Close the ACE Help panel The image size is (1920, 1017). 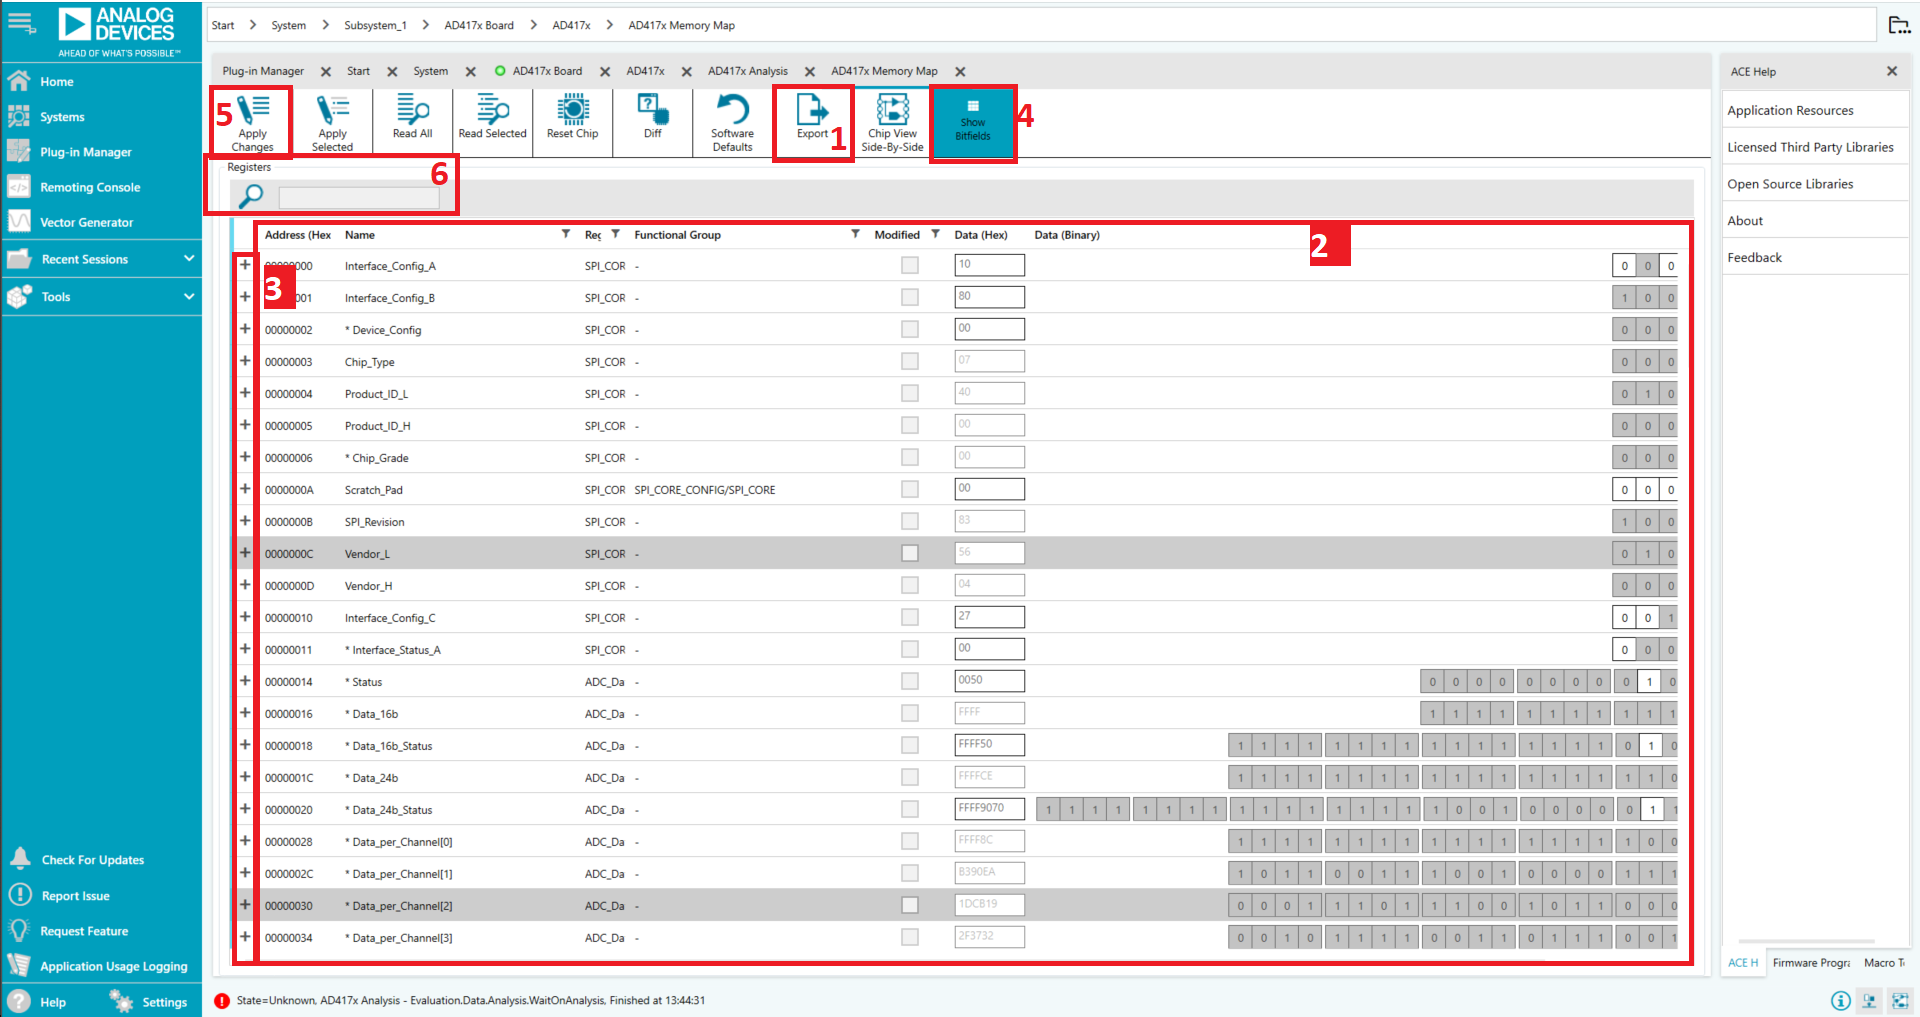point(1892,71)
